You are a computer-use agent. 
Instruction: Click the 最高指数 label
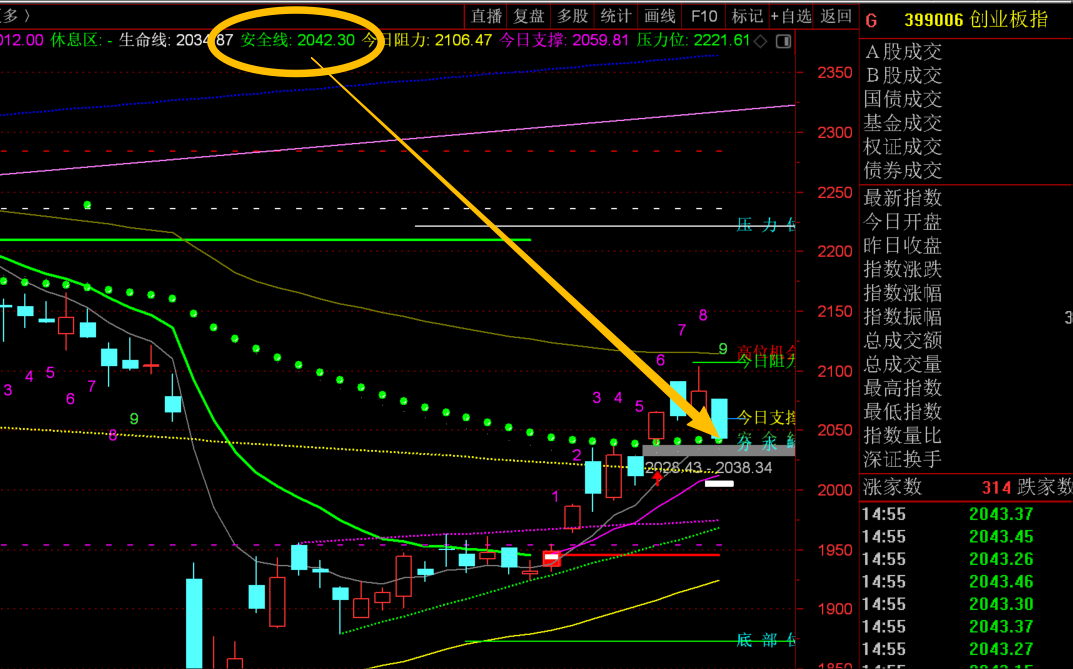(903, 388)
